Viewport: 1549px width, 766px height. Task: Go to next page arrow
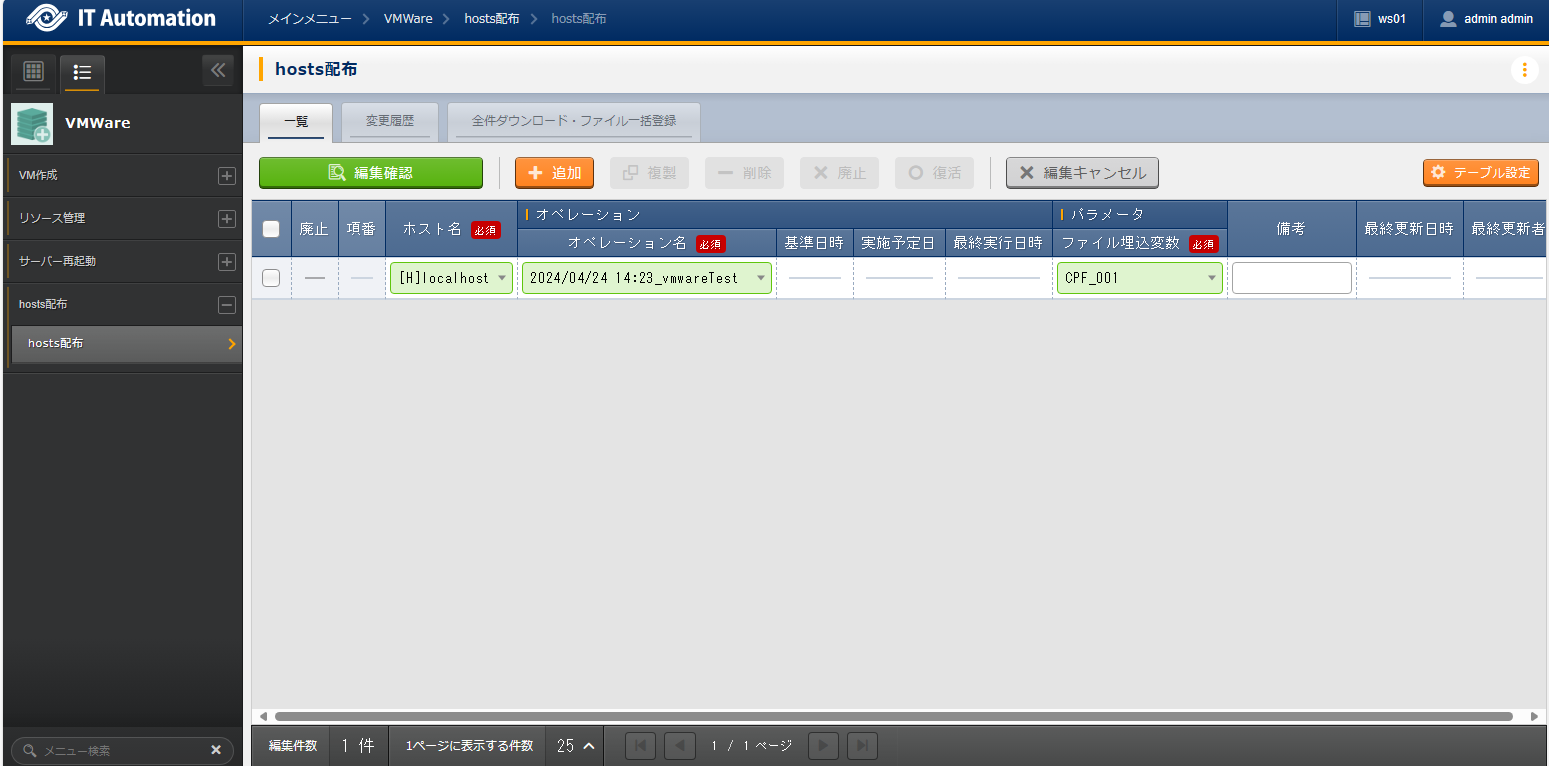point(824,746)
